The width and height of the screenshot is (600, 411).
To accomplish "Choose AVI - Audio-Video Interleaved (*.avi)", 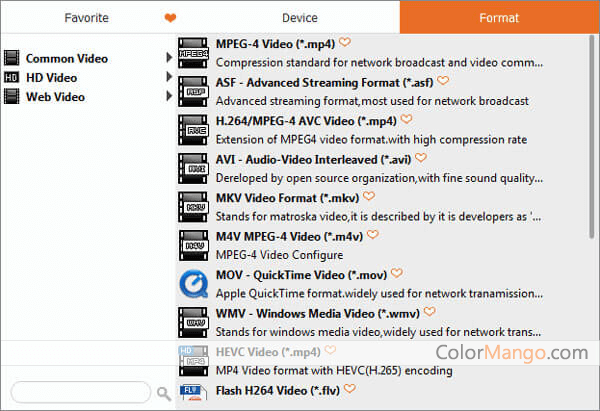I will pos(313,160).
